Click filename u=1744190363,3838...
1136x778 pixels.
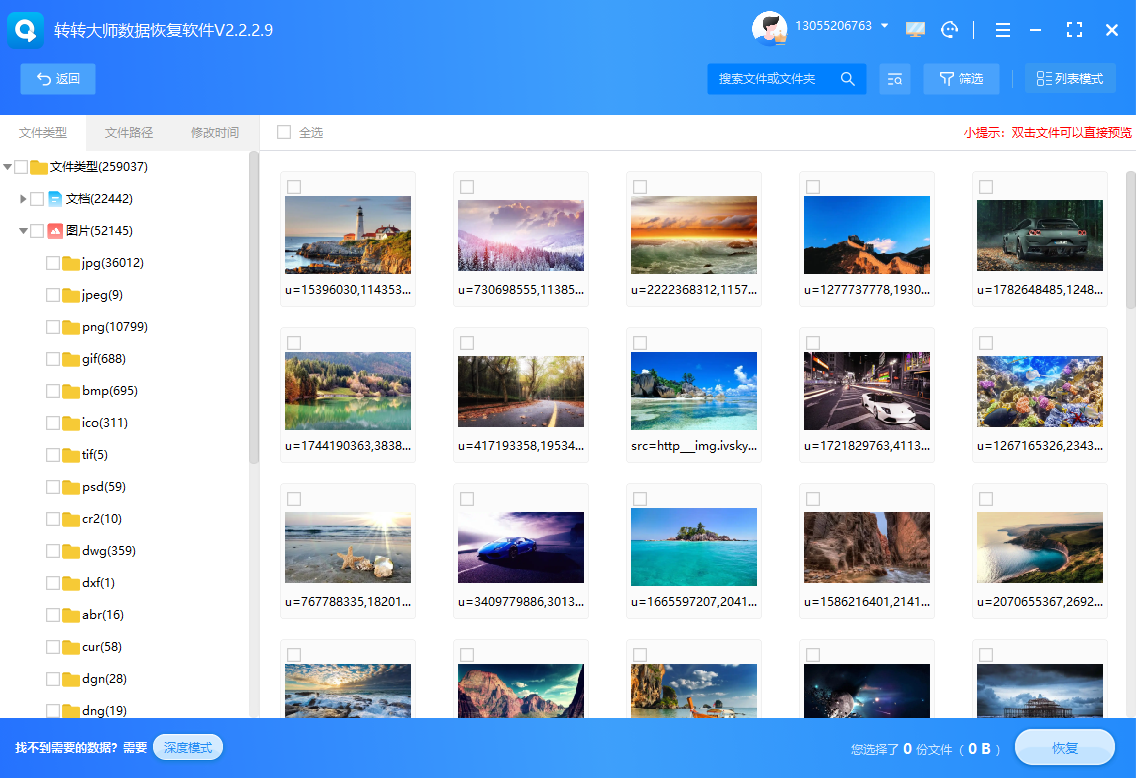(348, 446)
